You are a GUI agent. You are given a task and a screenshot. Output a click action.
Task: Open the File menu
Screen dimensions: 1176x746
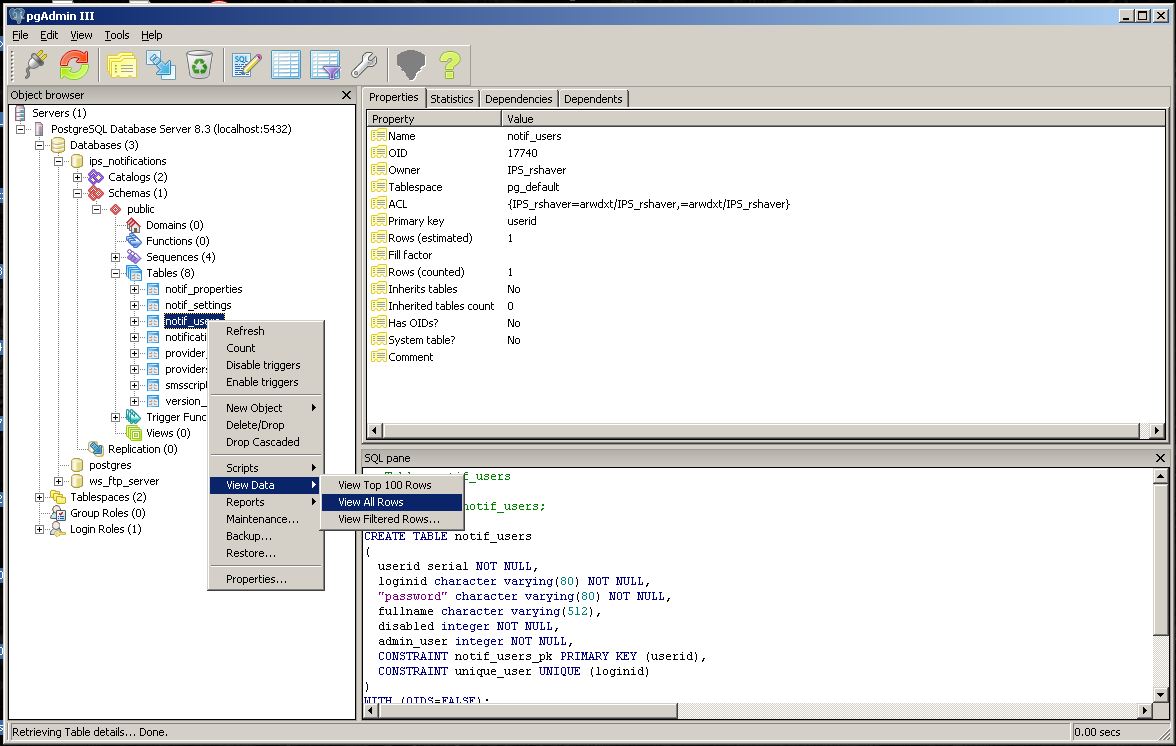click(20, 35)
